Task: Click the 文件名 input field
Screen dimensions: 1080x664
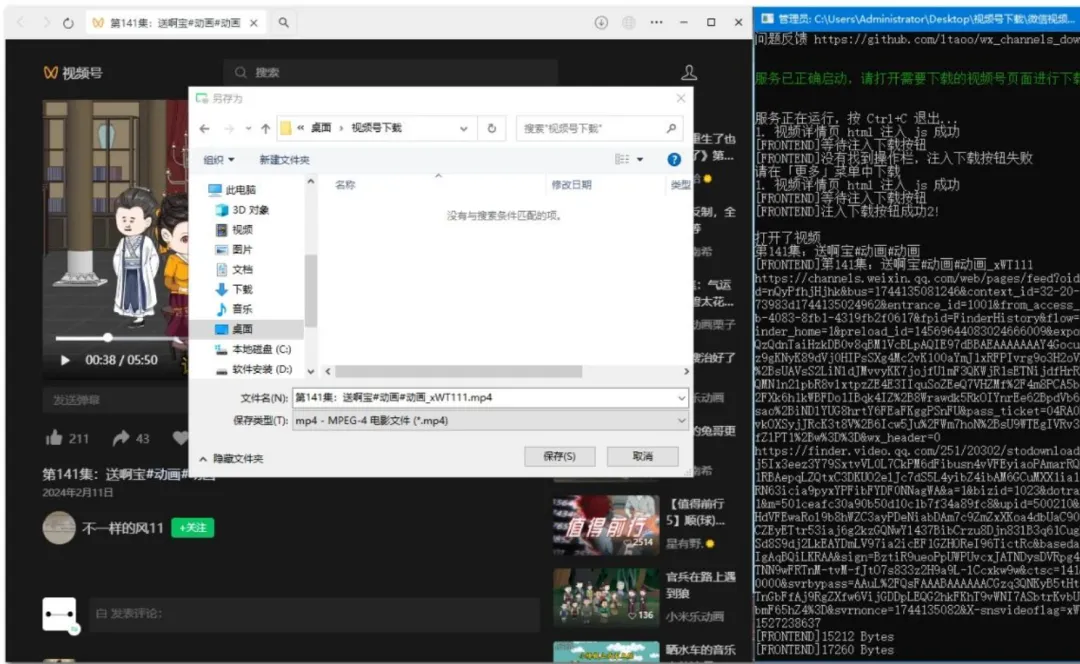Action: [484, 397]
